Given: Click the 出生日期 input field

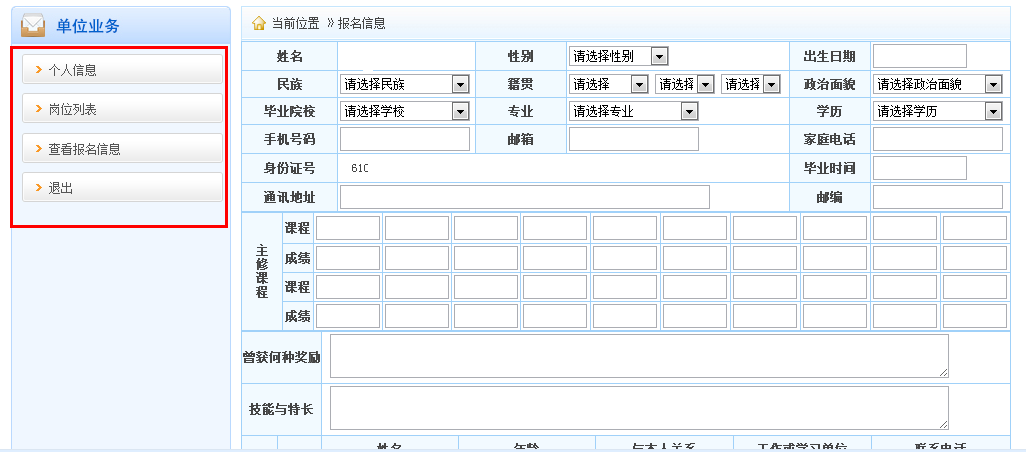Looking at the screenshot, I should [x=919, y=56].
